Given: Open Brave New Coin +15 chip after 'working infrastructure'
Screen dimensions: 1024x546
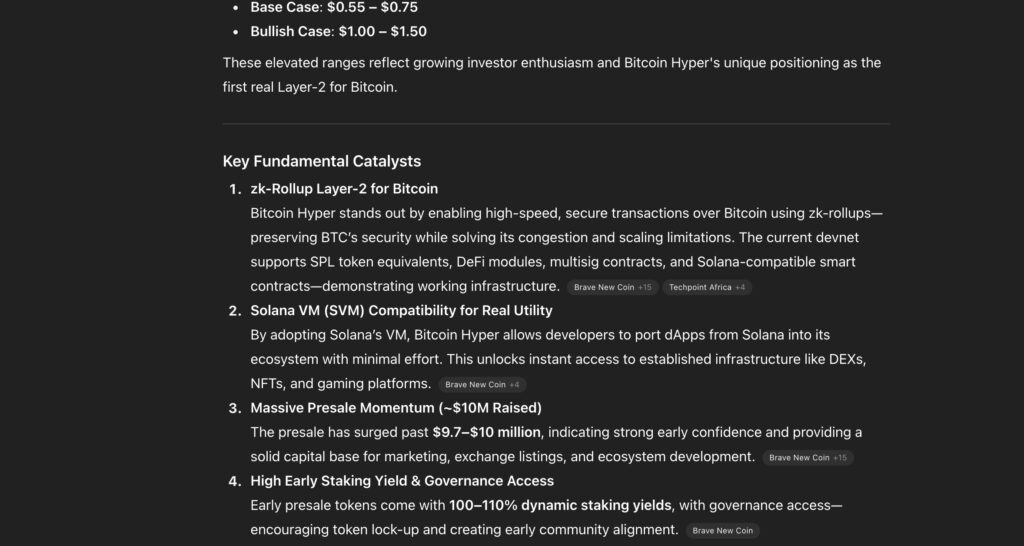Looking at the screenshot, I should (613, 287).
